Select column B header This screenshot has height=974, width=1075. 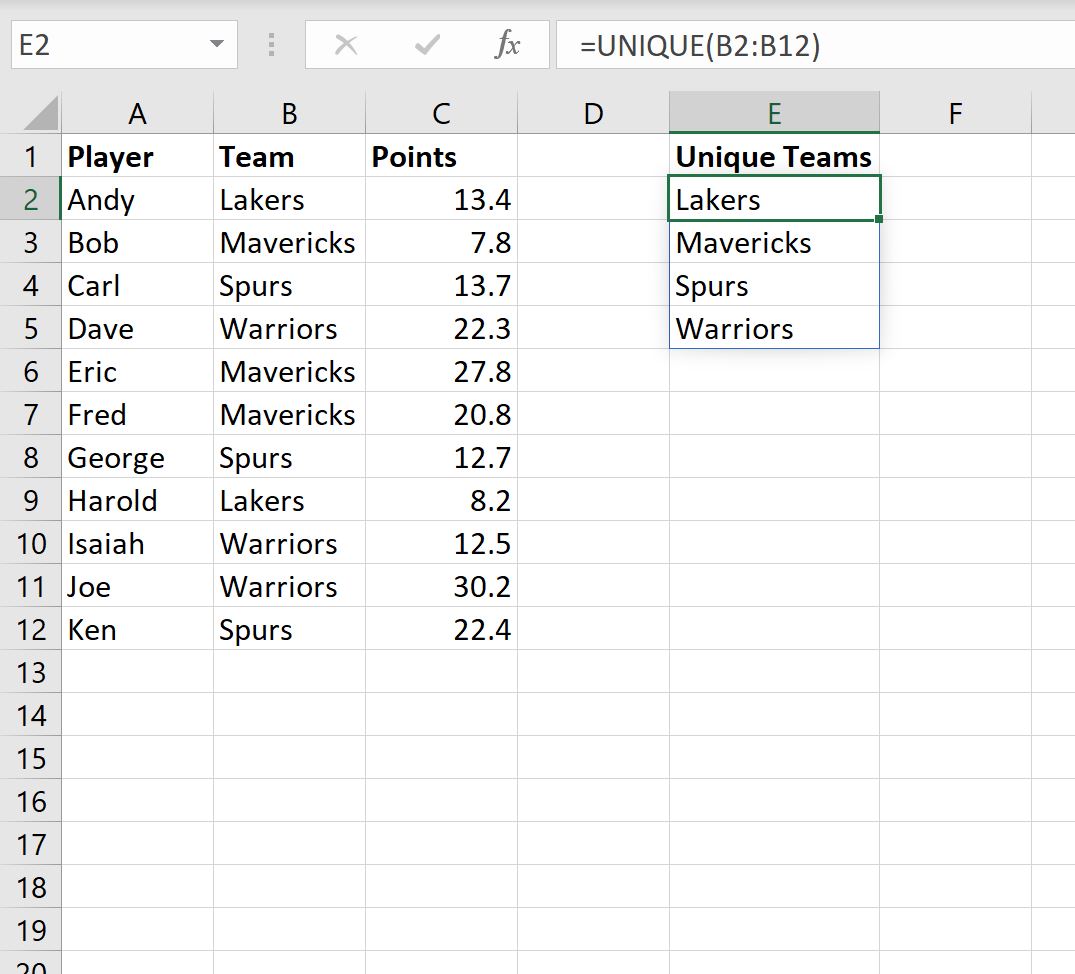point(289,113)
